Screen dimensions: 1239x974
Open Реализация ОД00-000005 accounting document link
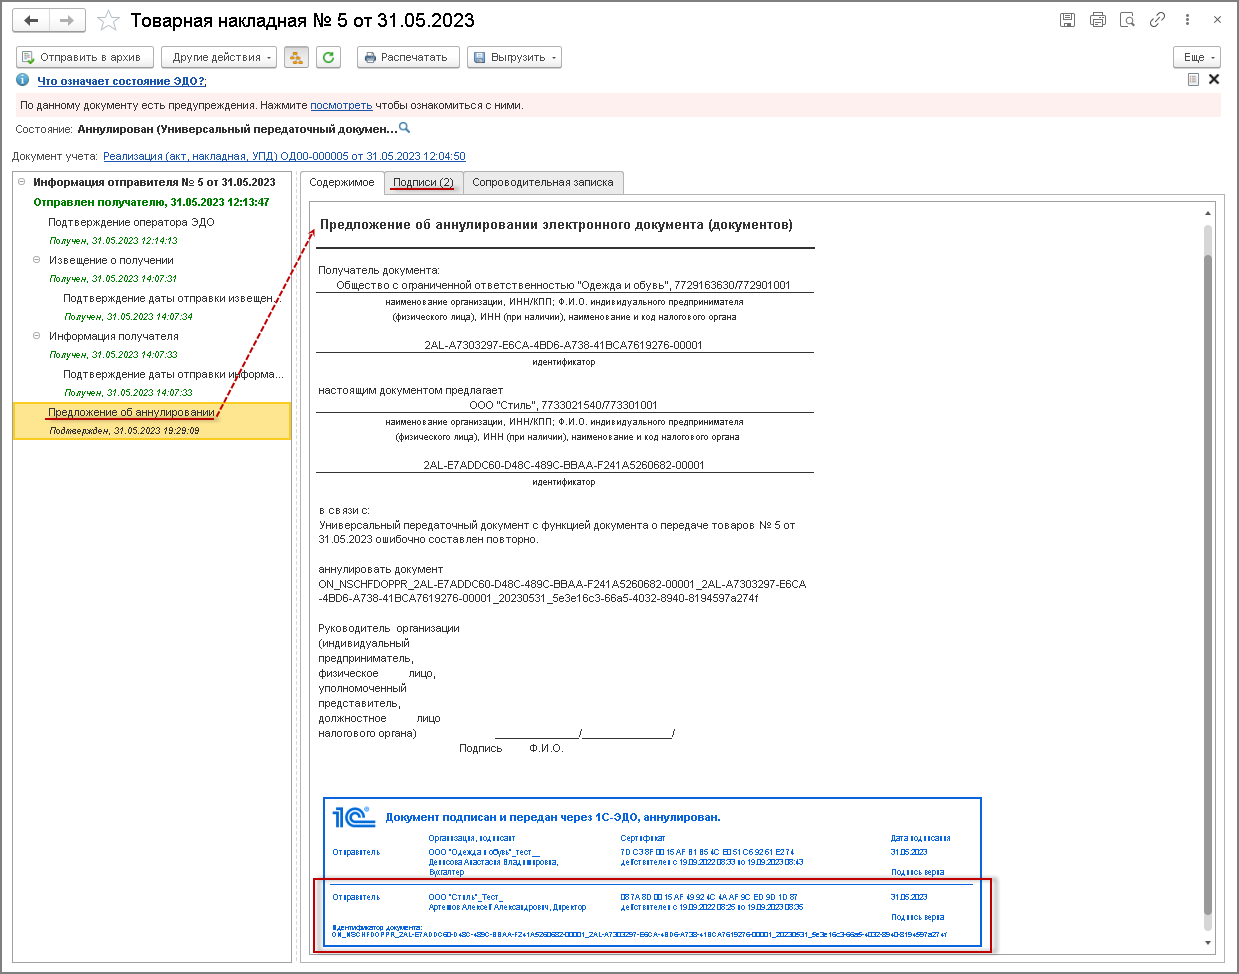click(x=284, y=156)
